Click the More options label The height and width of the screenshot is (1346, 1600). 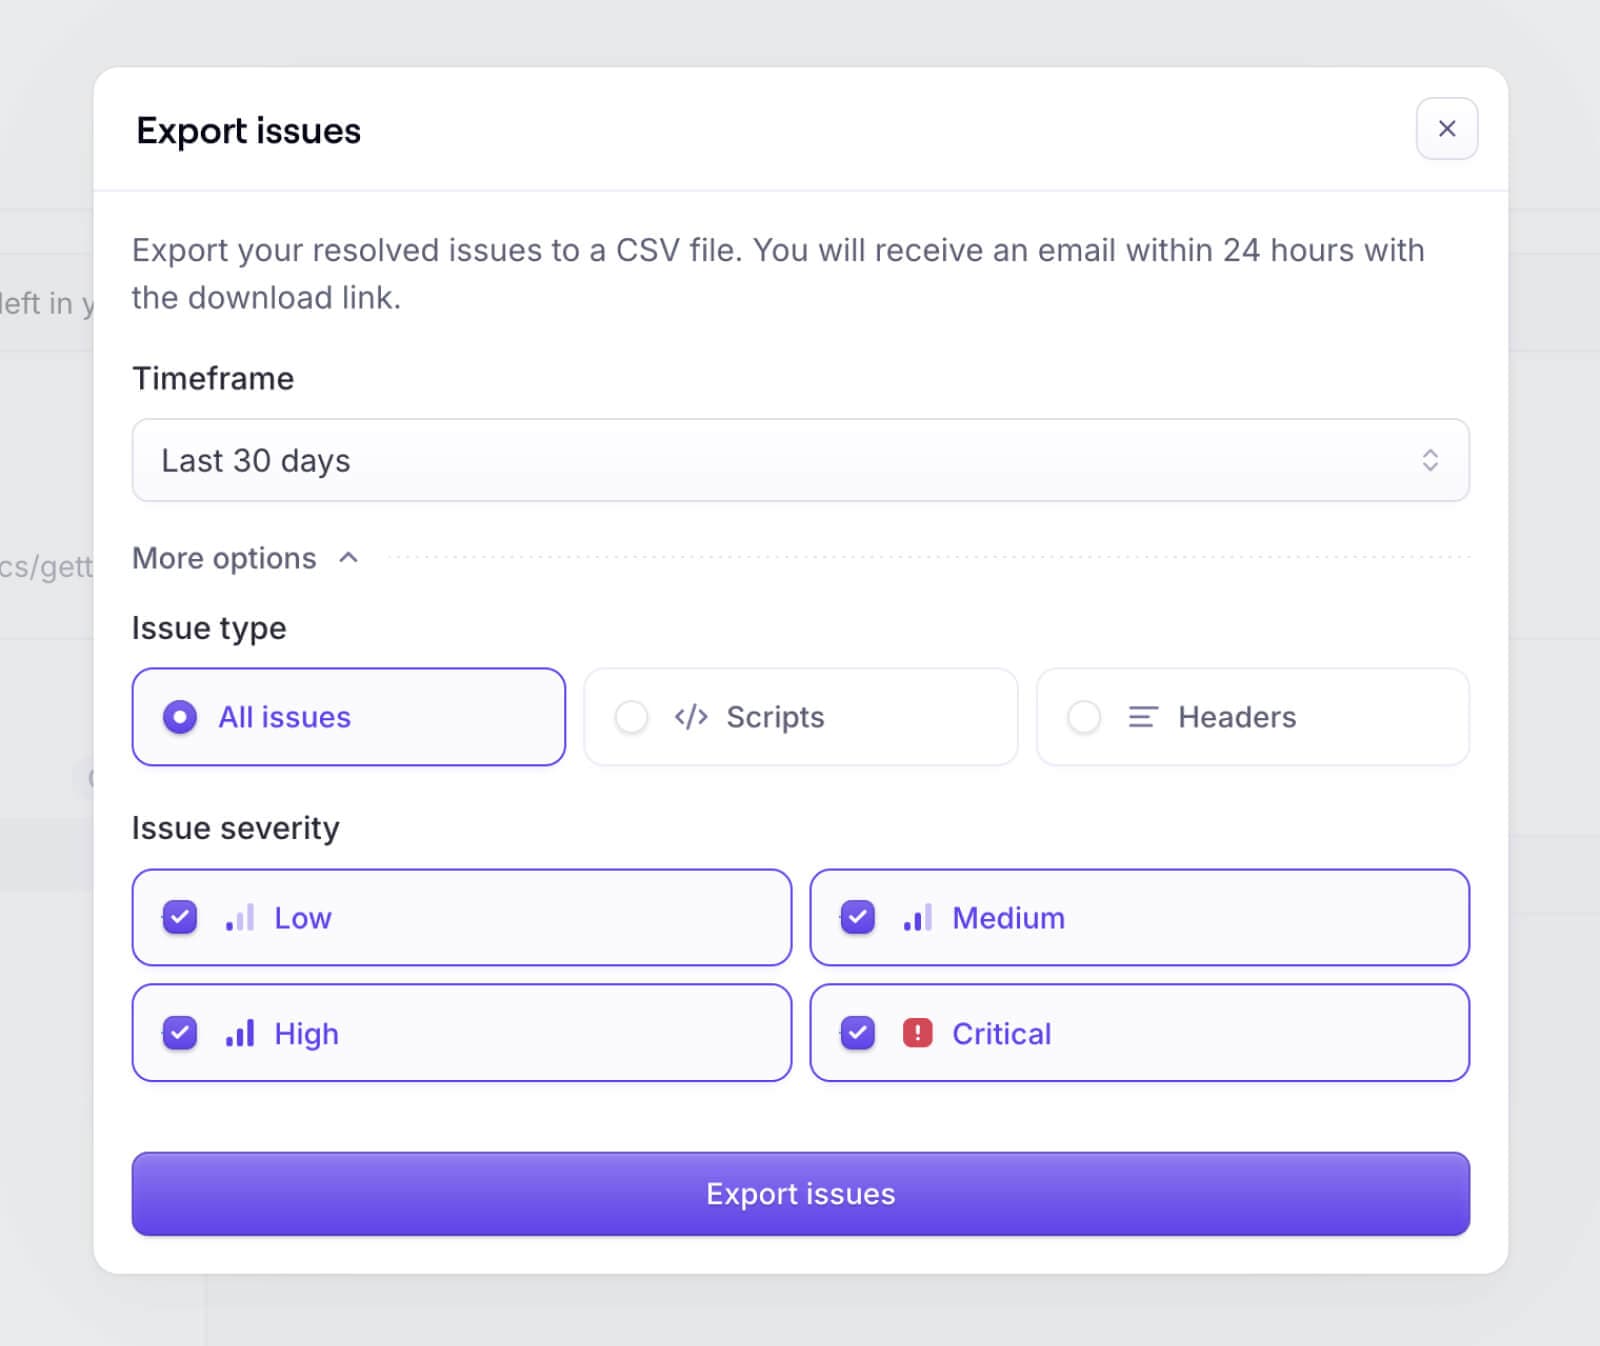coord(224,558)
